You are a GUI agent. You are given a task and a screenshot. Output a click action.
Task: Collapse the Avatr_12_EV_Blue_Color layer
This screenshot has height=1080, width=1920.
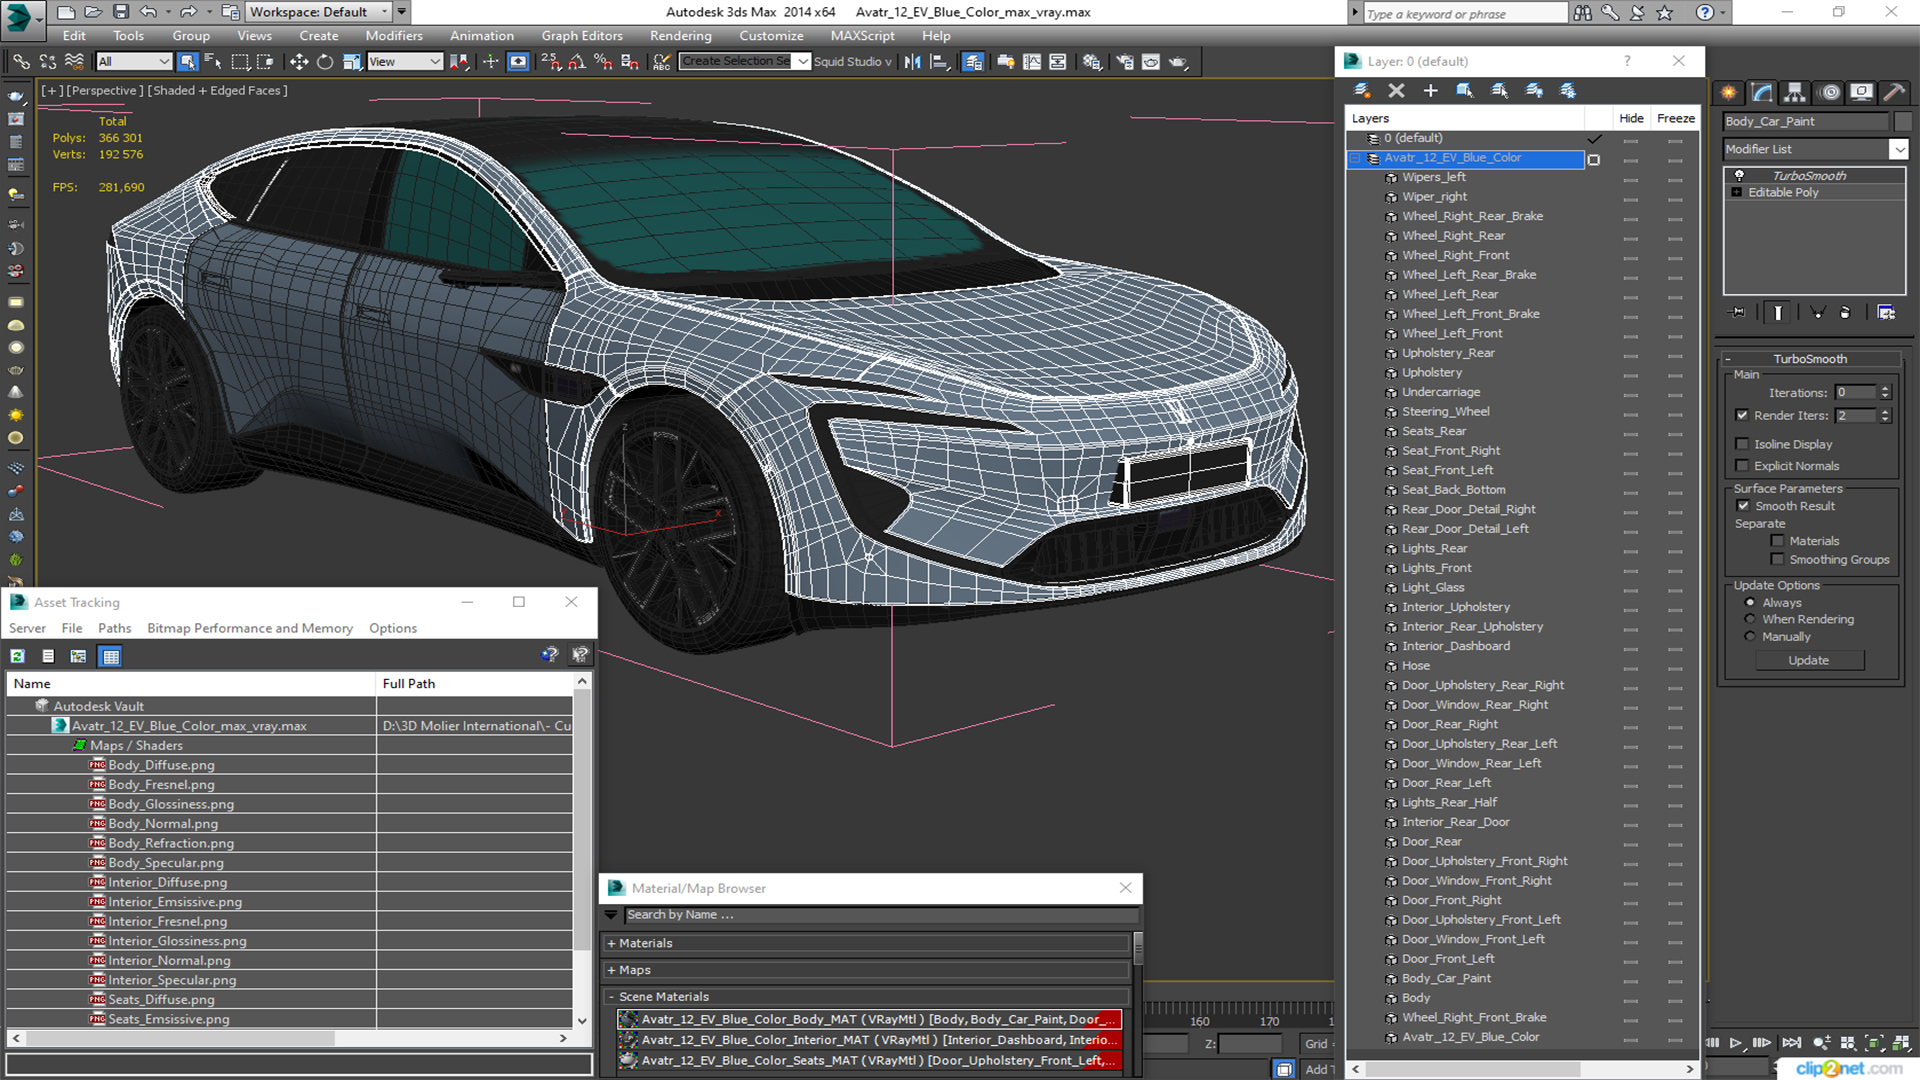[1357, 158]
